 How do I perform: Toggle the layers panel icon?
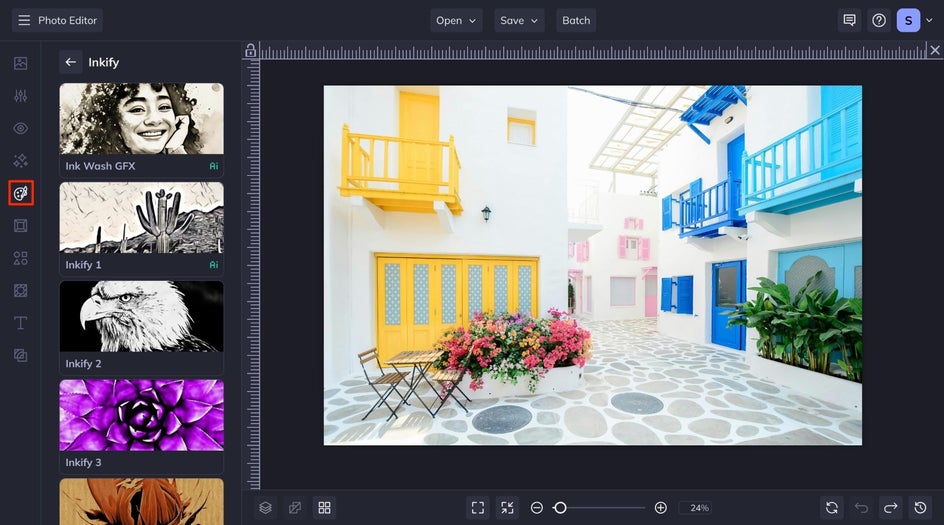point(265,508)
